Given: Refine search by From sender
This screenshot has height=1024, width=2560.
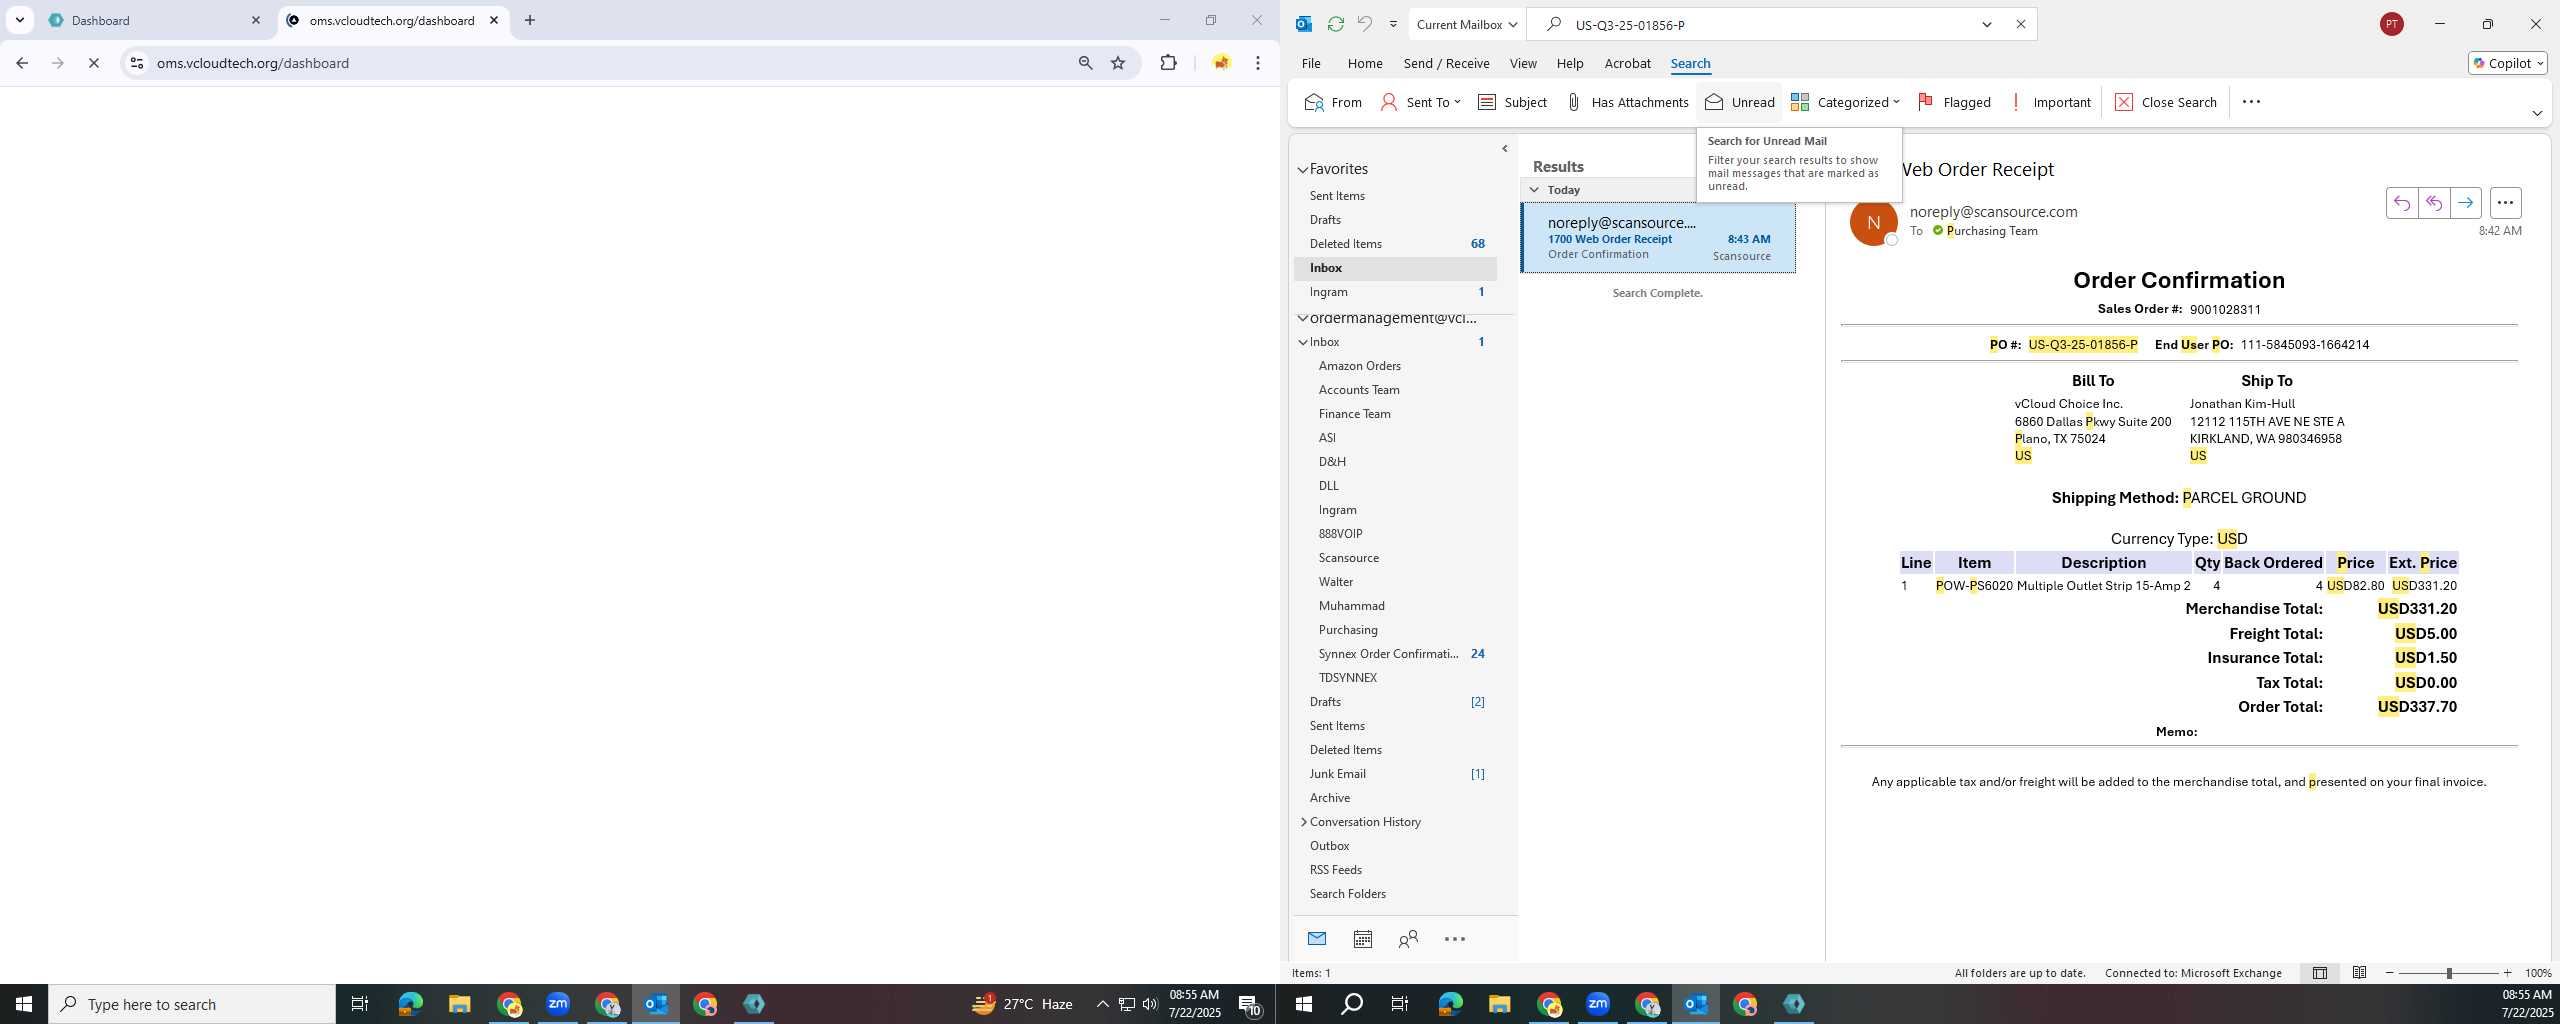Looking at the screenshot, I should pyautogui.click(x=1333, y=102).
